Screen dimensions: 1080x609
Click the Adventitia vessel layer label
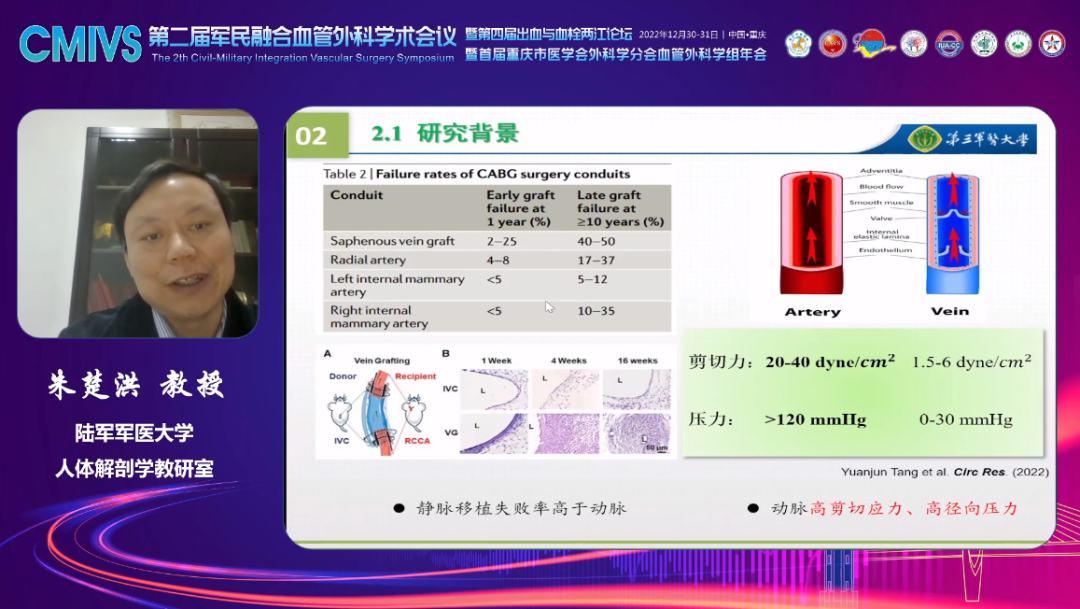click(881, 171)
